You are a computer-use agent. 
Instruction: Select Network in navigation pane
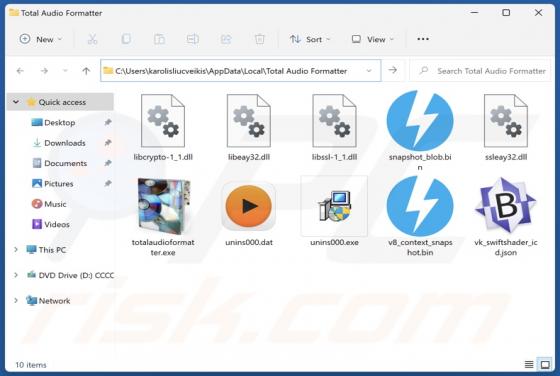[x=48, y=301]
